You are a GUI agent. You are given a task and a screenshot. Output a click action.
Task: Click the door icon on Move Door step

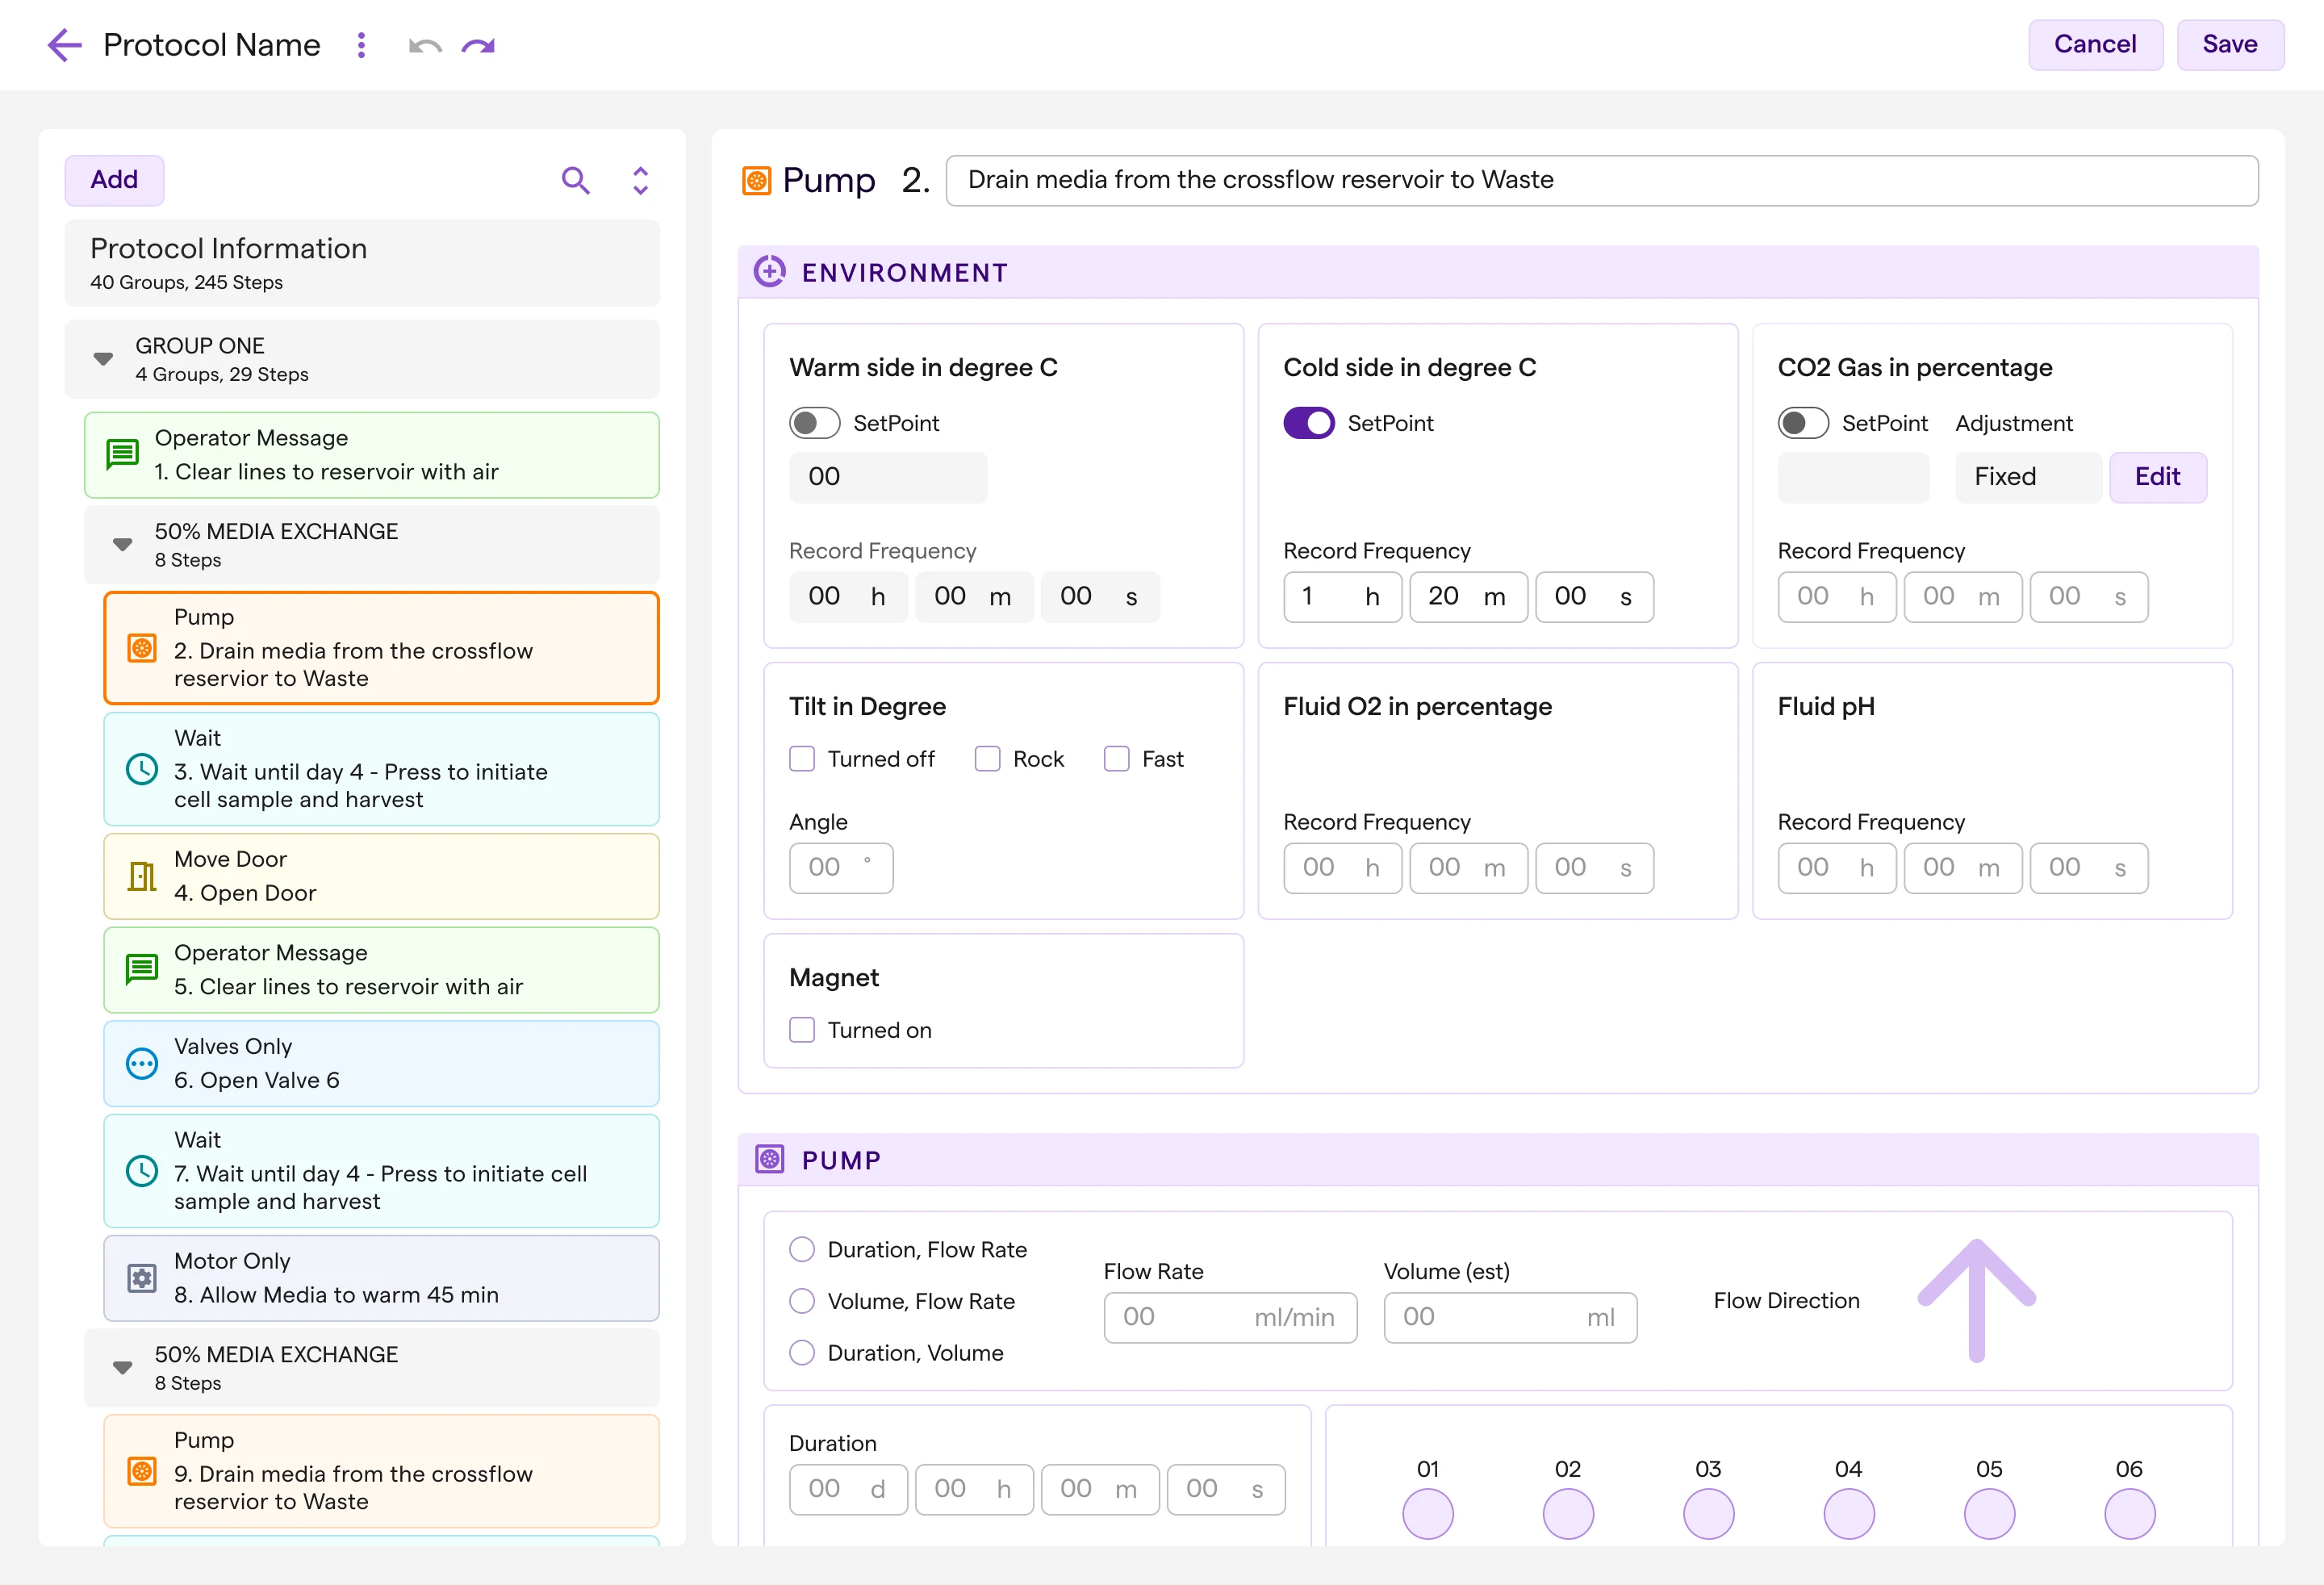point(142,876)
